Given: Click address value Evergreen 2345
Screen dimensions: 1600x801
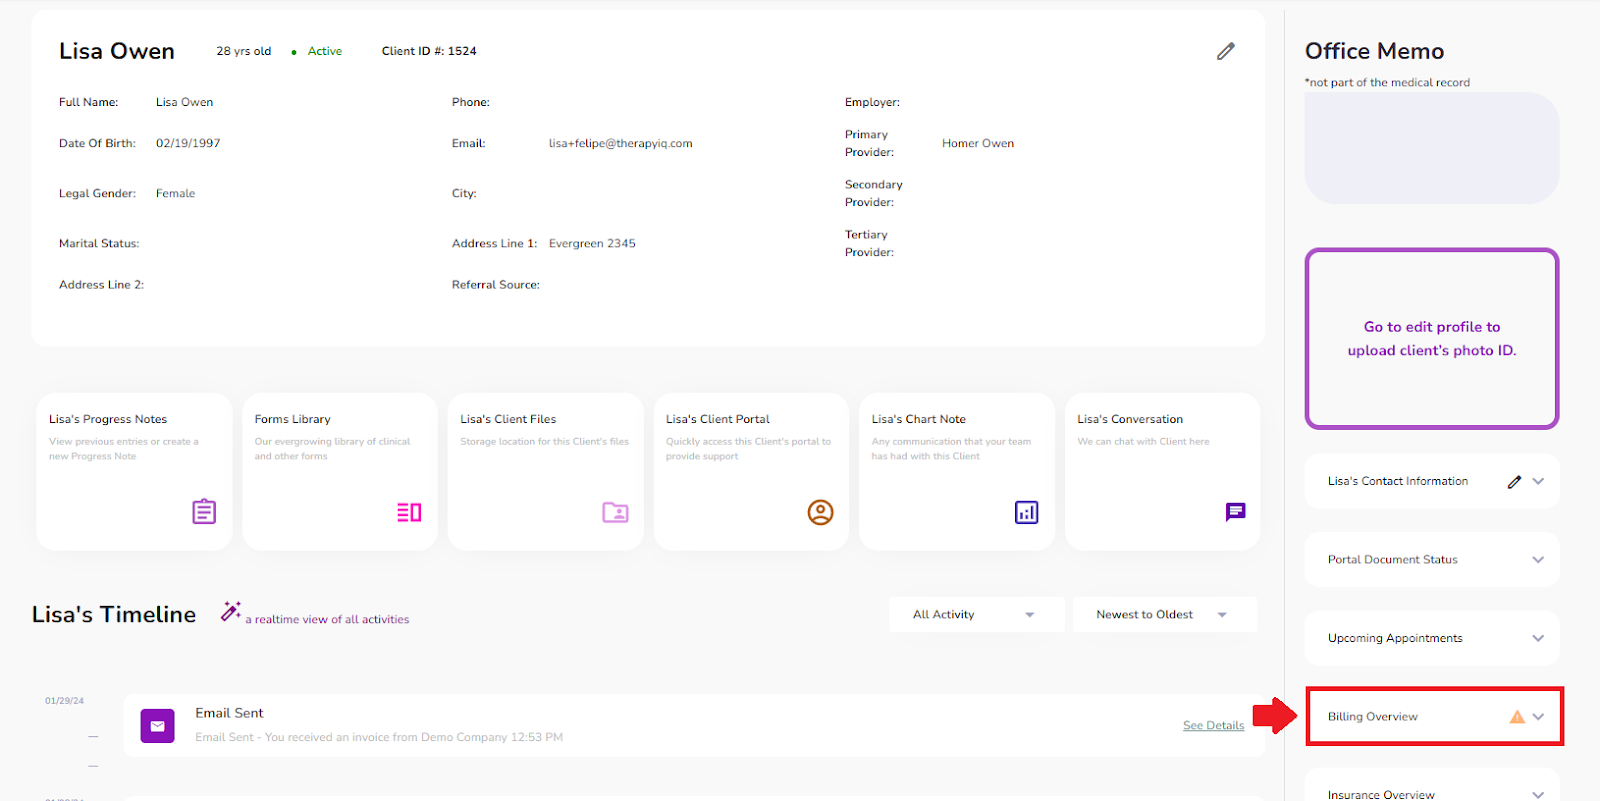Looking at the screenshot, I should (x=592, y=244).
